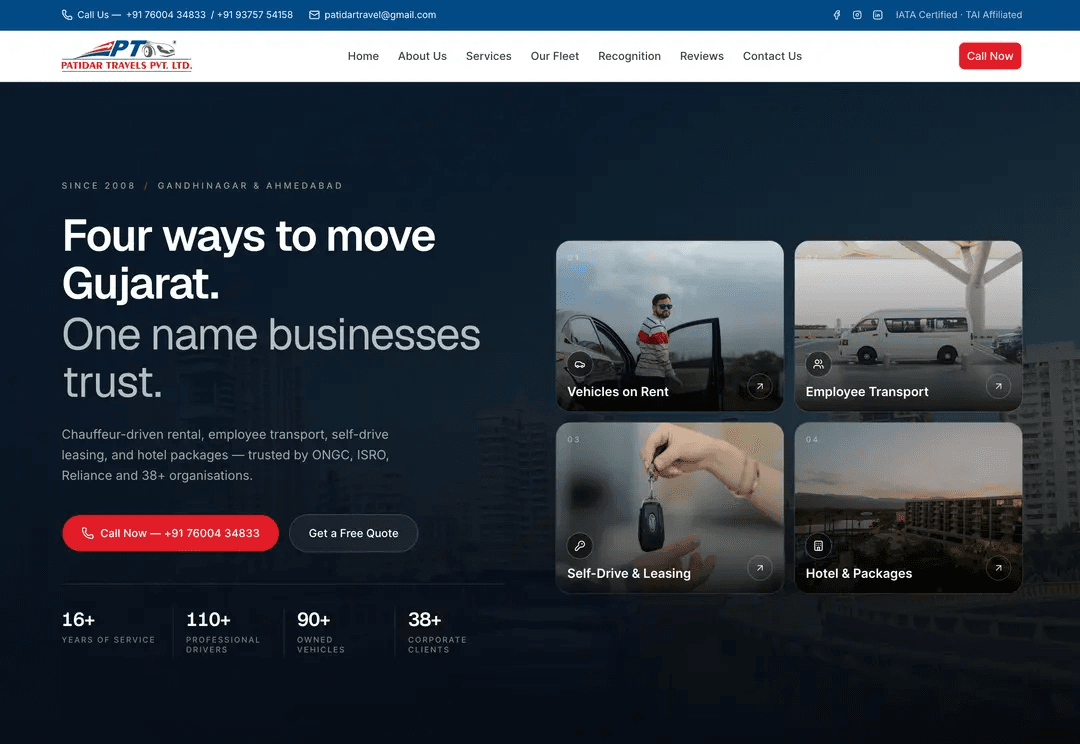Open the Recognition nav item
Viewport: 1080px width, 744px height.
pyautogui.click(x=630, y=56)
